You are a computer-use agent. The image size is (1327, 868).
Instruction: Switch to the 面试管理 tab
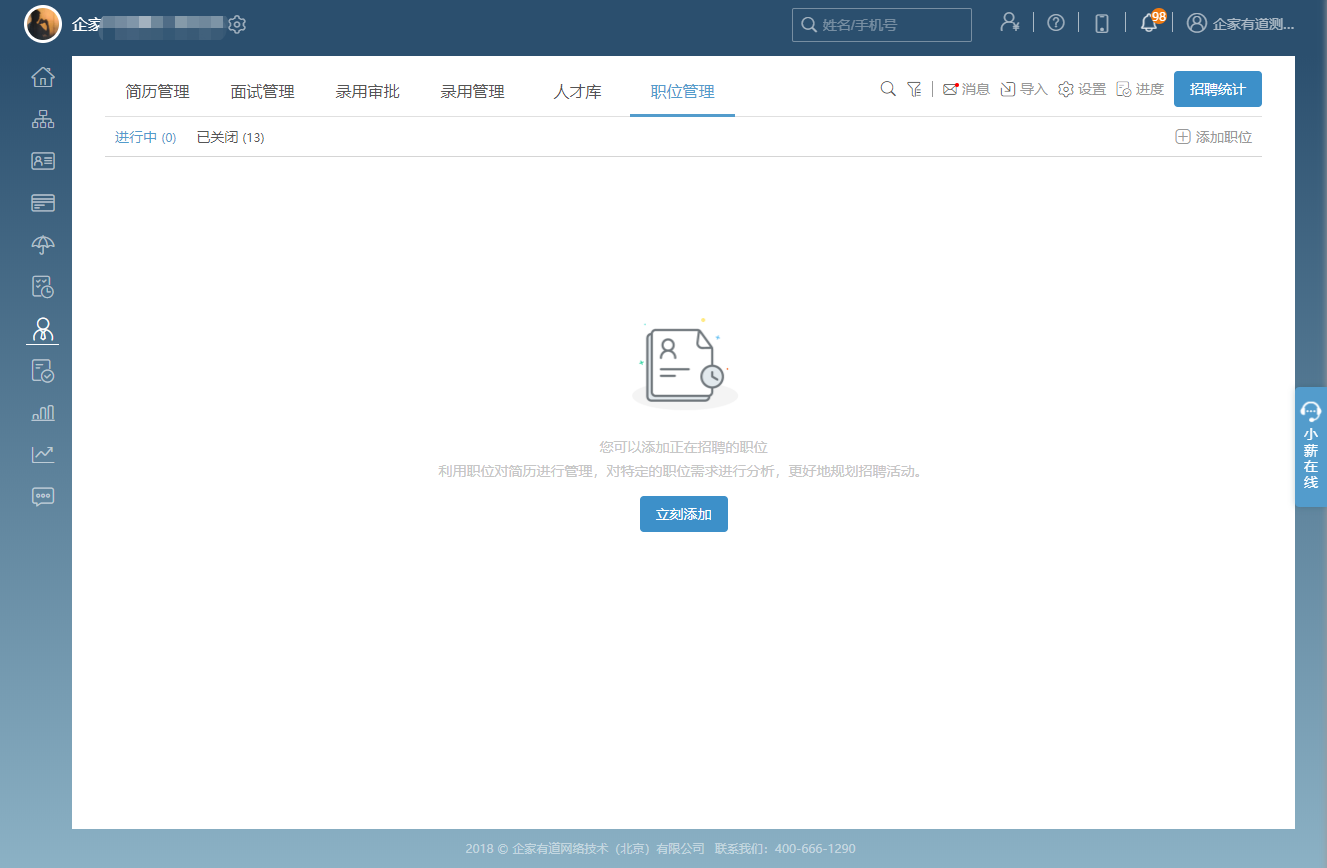tap(263, 92)
